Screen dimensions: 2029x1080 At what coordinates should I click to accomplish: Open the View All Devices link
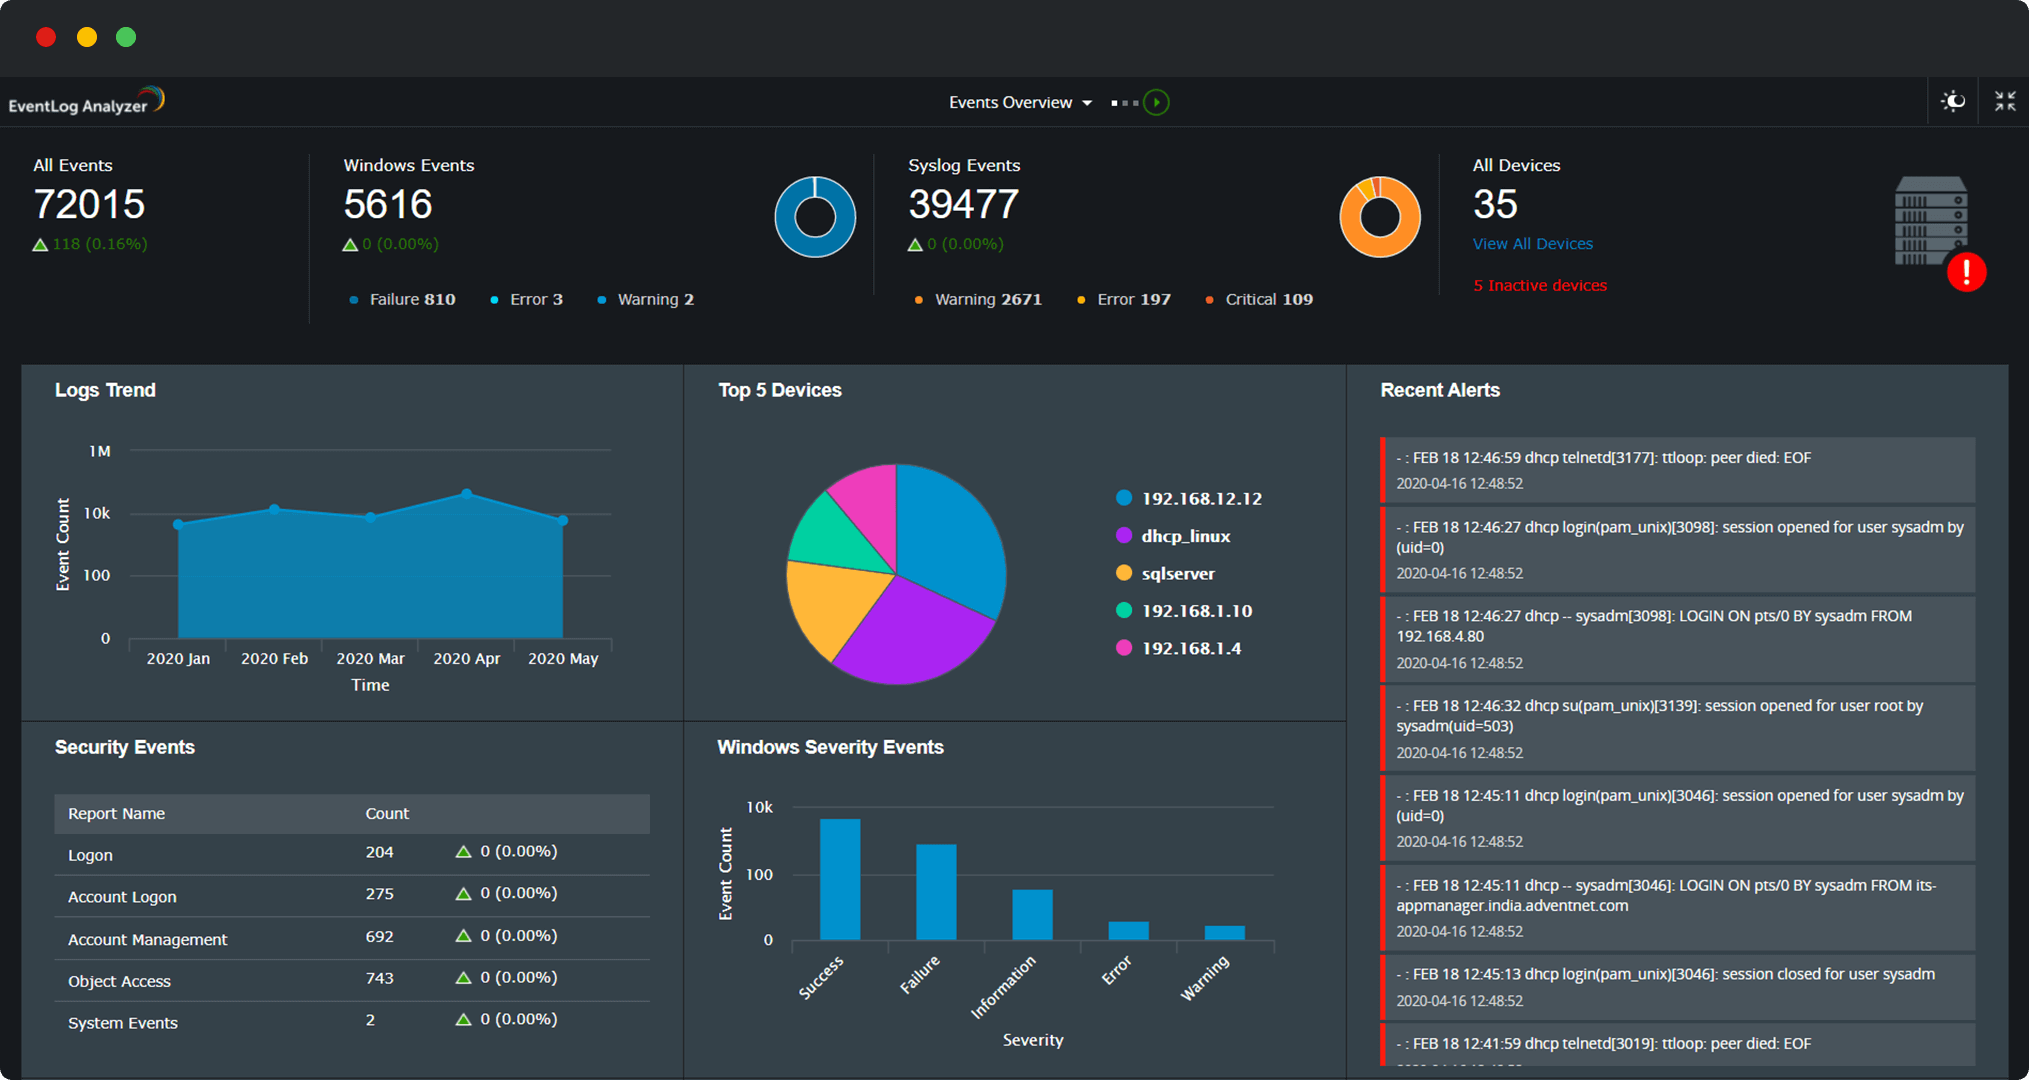[x=1532, y=243]
